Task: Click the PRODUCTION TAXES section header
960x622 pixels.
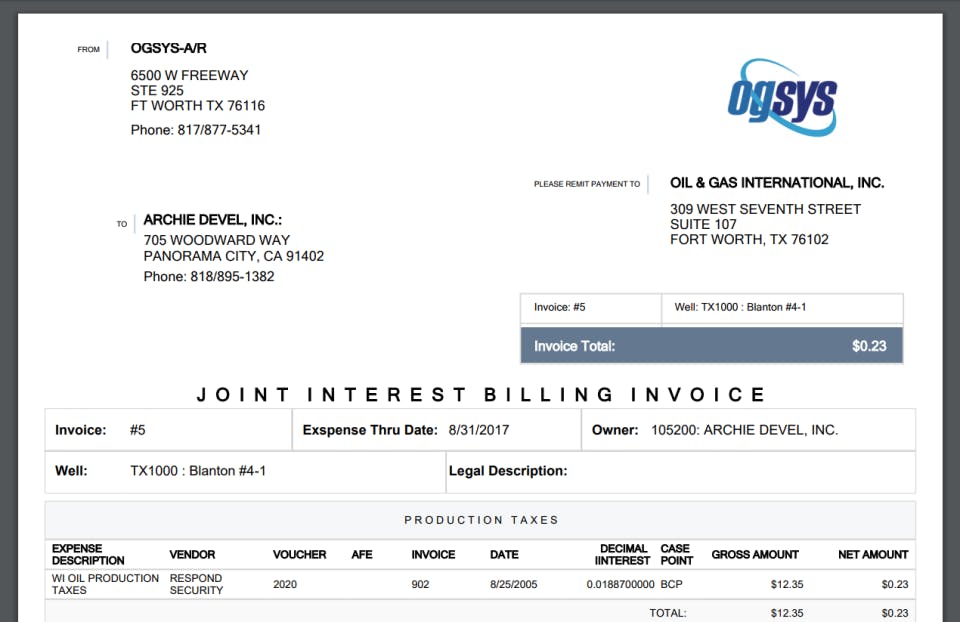Action: click(481, 520)
